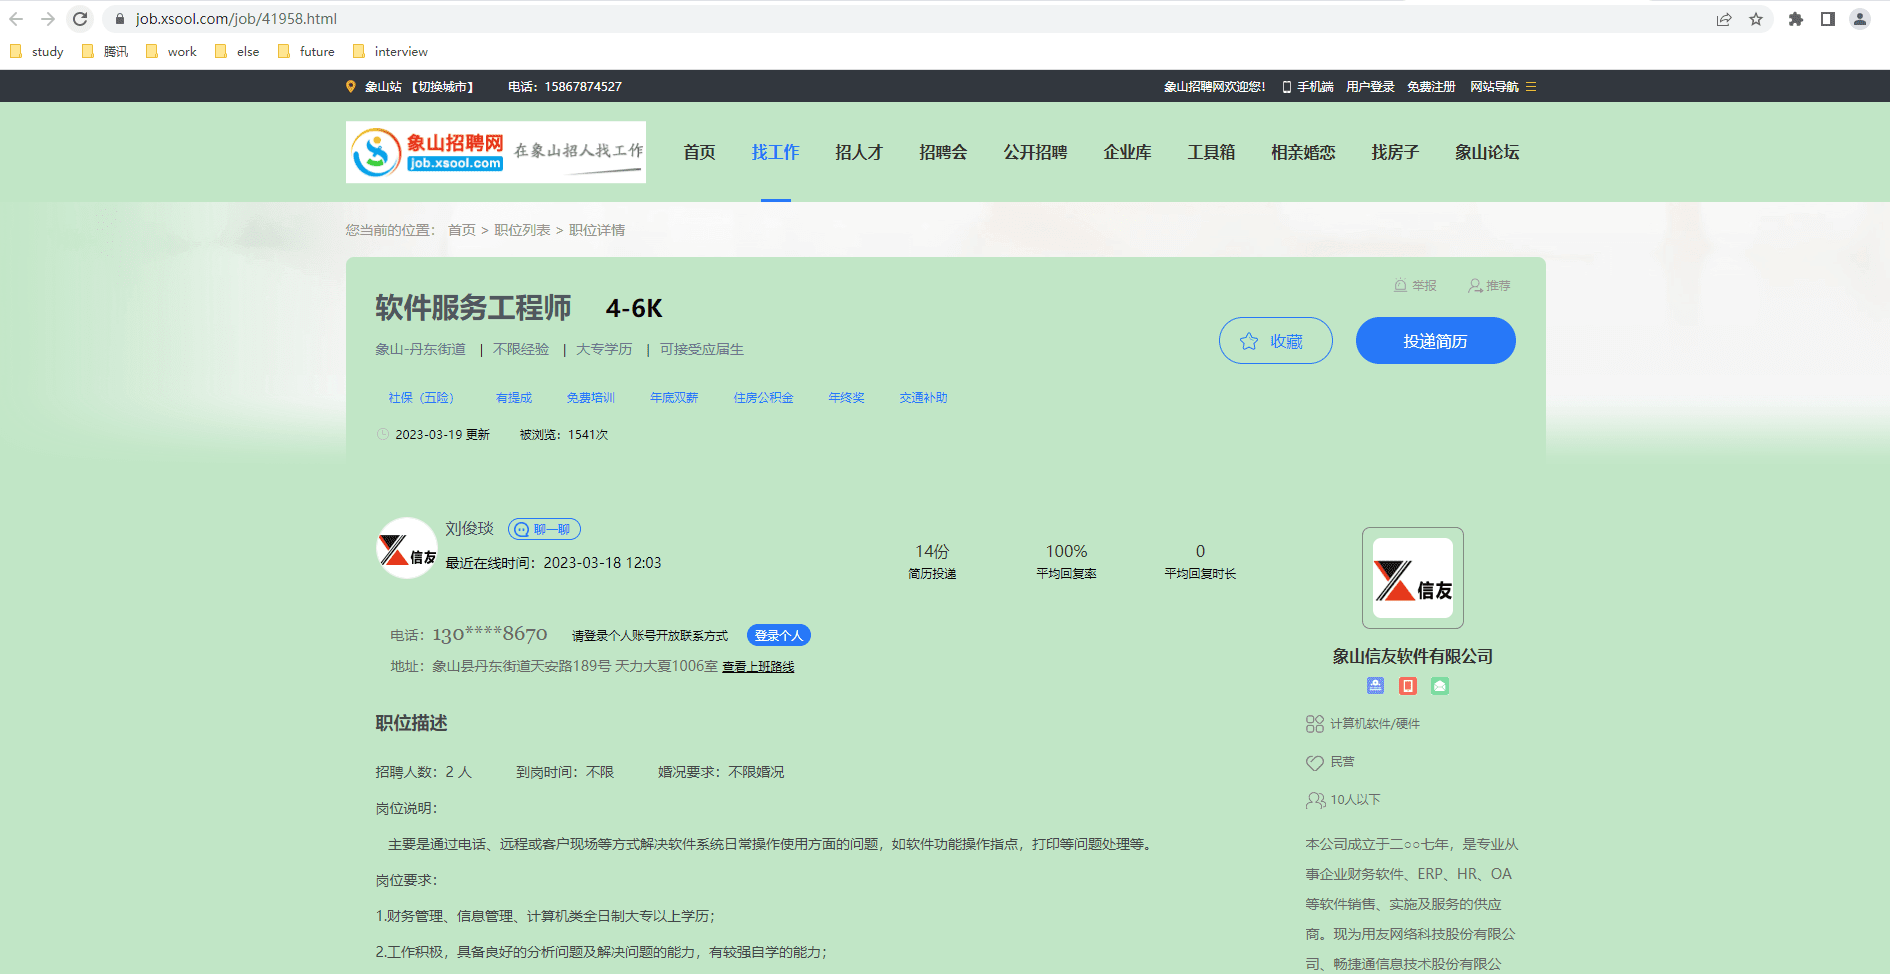Toggle the browser side panel icon
Viewport: 1890px width, 974px height.
click(1828, 19)
